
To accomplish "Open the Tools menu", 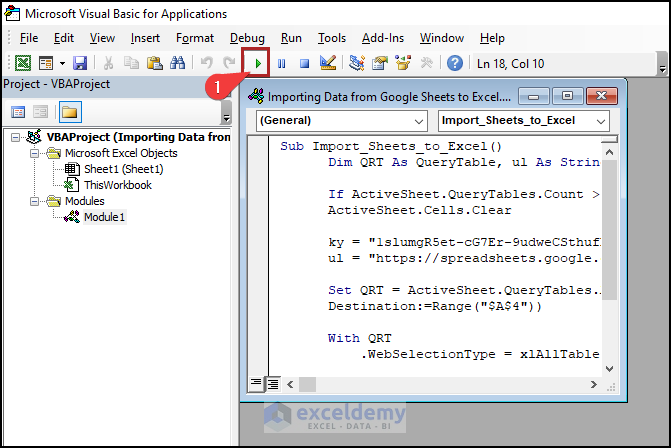I will coord(332,38).
